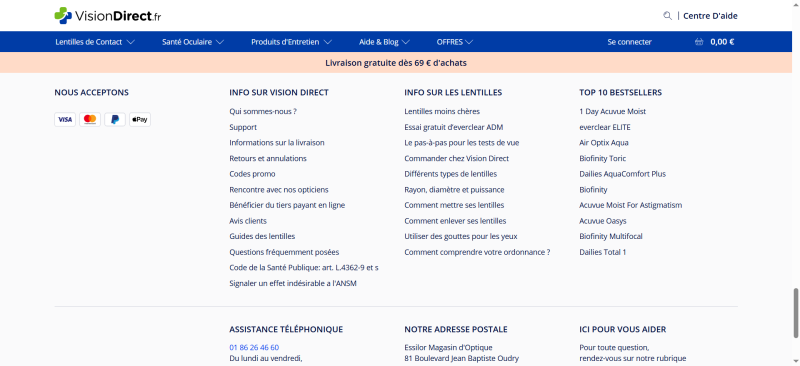800x366 pixels.
Task: Select Biofinity Toric bestseller
Action: 603,158
